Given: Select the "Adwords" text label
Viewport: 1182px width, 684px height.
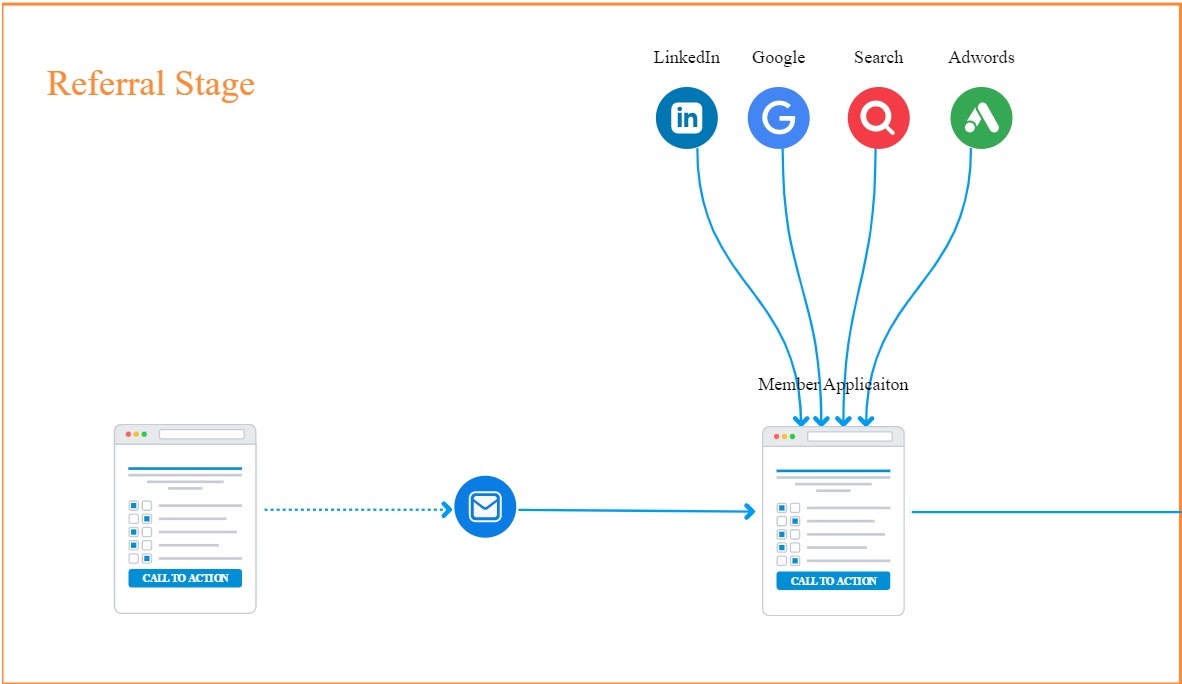Looking at the screenshot, I should pos(981,57).
